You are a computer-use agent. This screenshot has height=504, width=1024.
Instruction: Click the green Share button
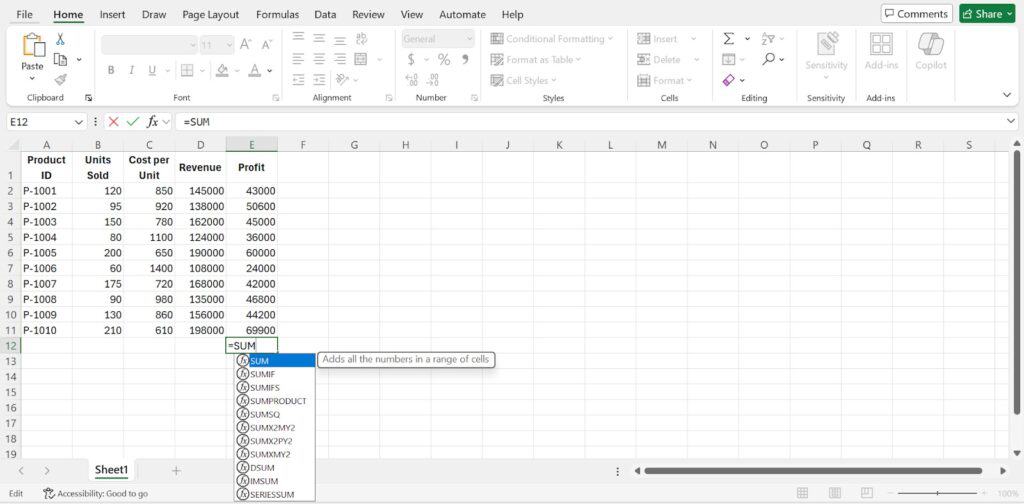pyautogui.click(x=987, y=14)
